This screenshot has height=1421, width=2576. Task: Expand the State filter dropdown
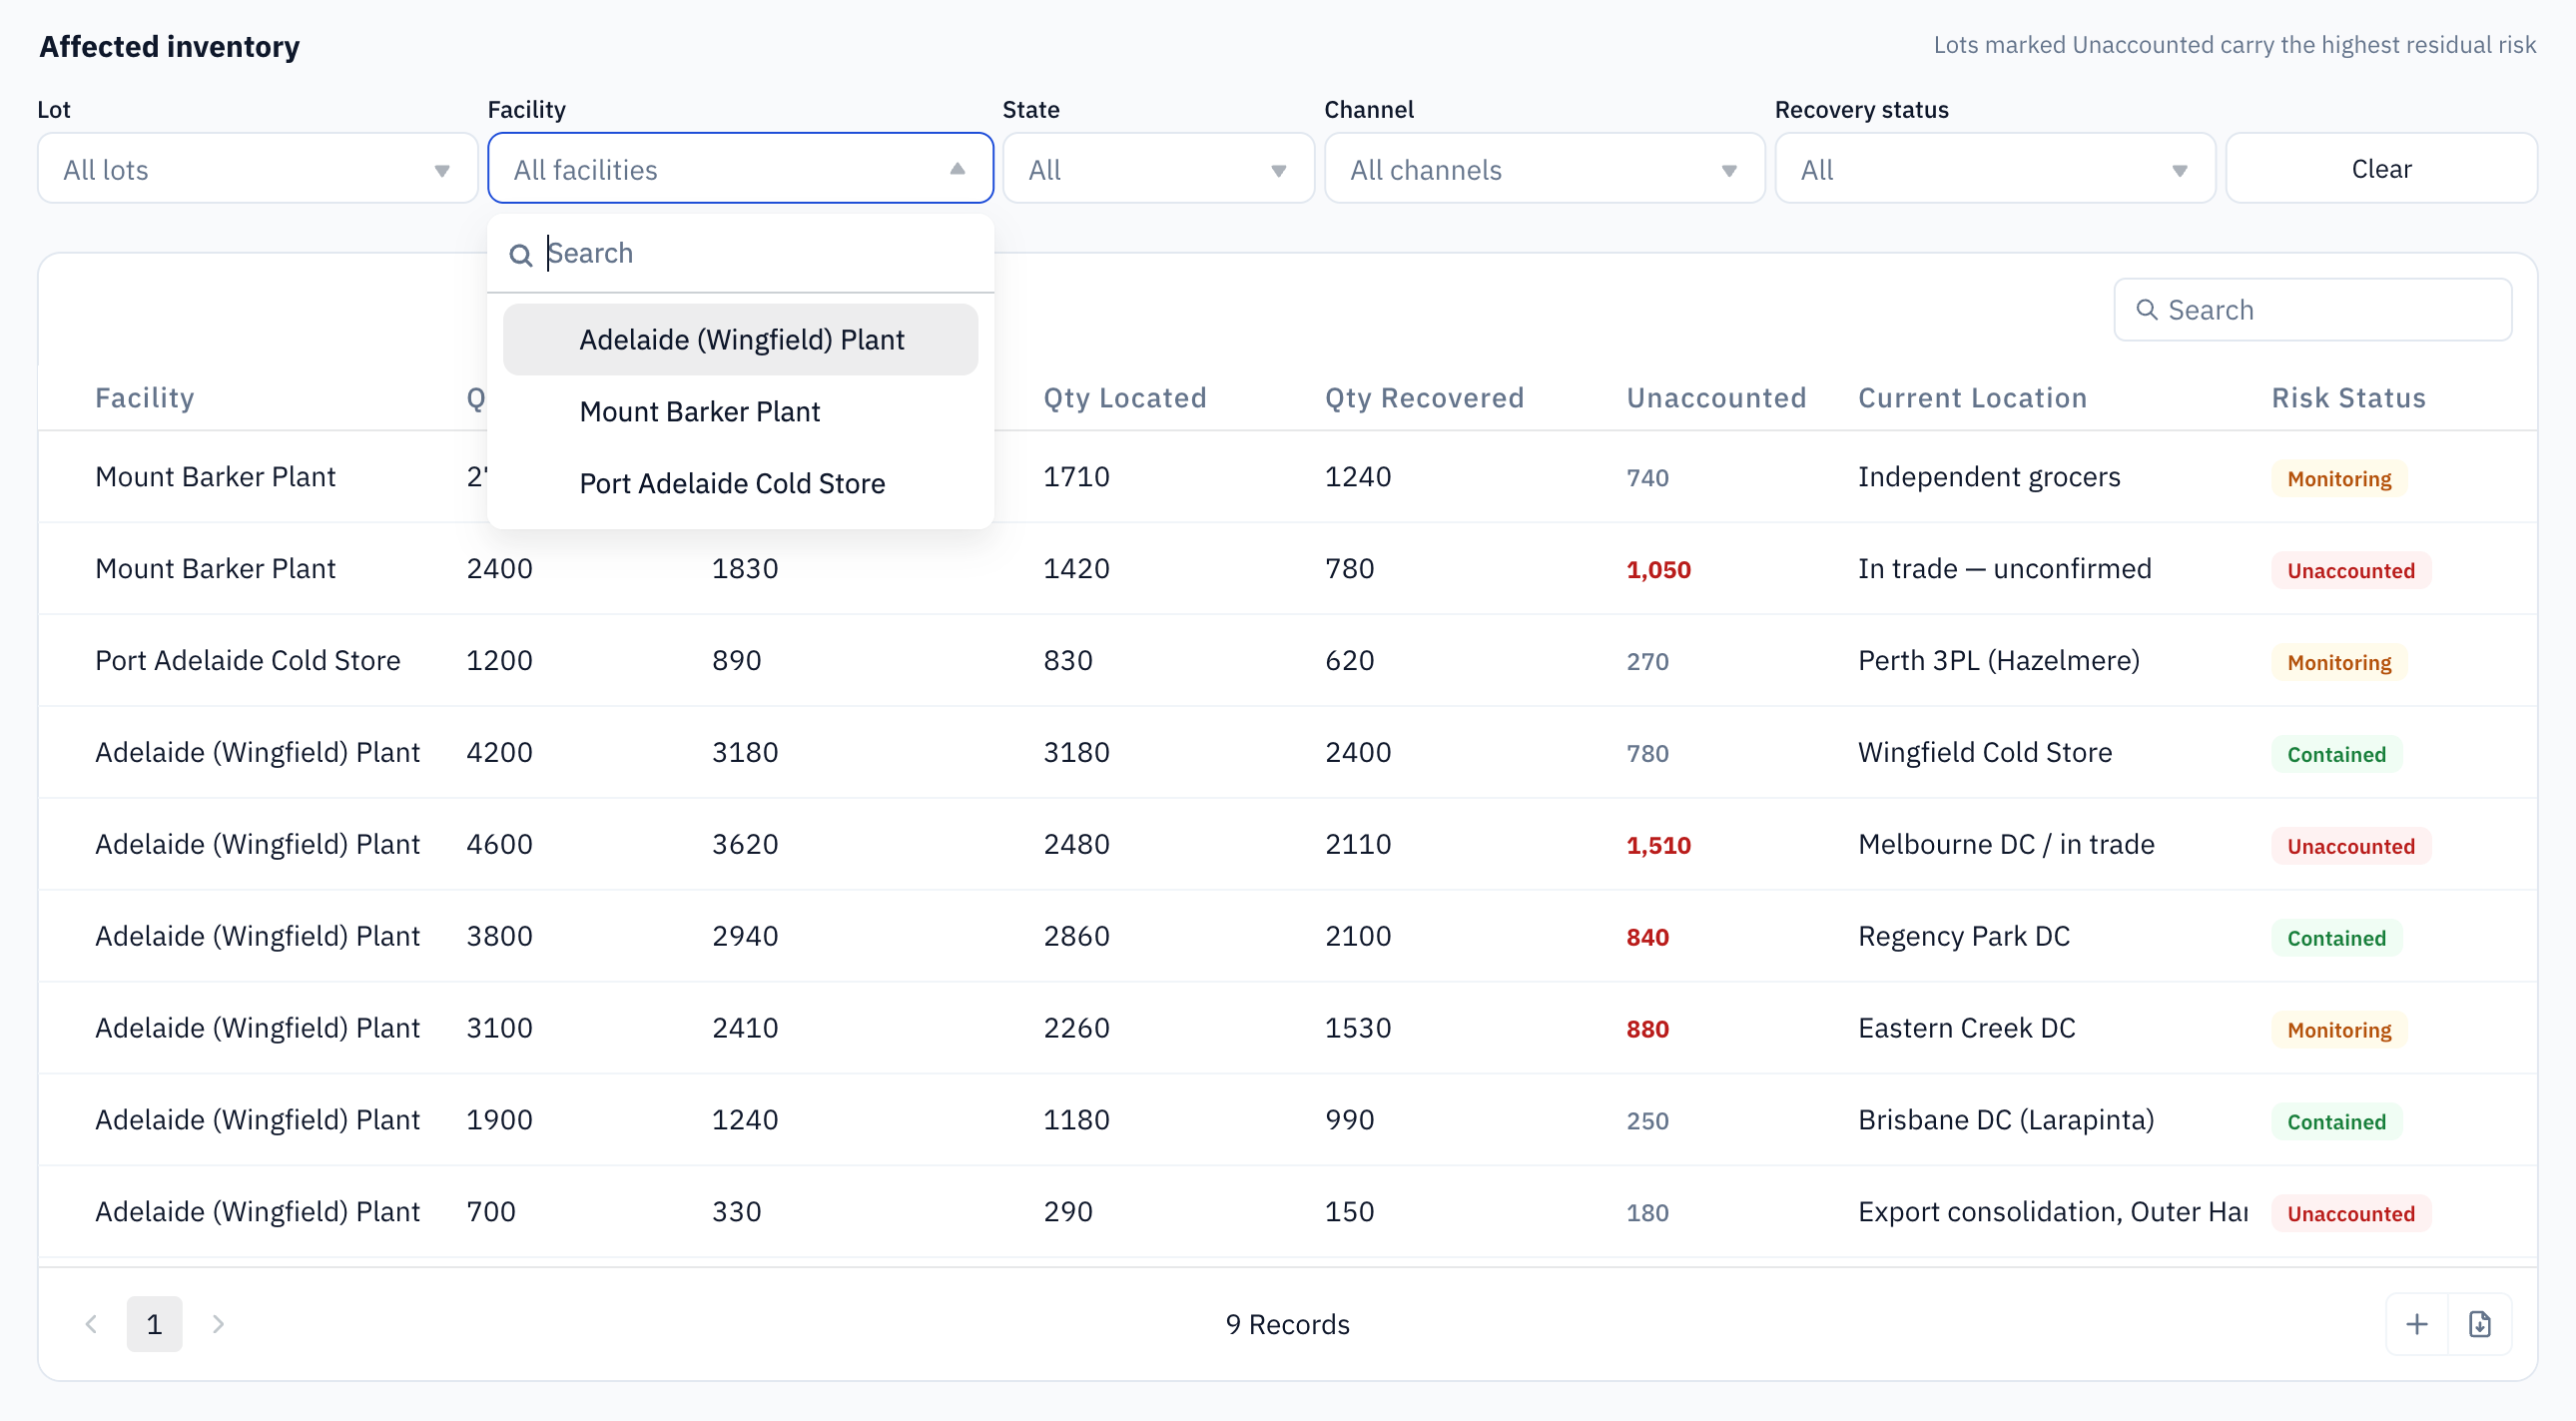click(x=1158, y=169)
